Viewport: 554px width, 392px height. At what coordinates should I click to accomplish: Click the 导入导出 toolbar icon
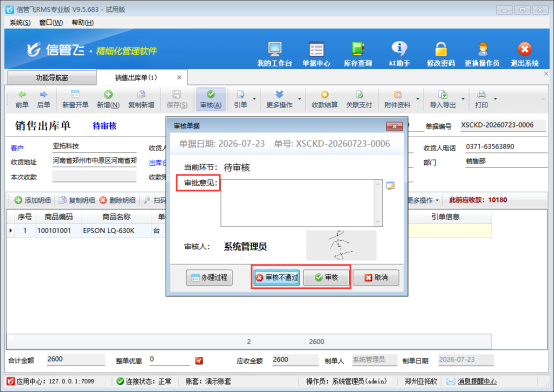443,99
